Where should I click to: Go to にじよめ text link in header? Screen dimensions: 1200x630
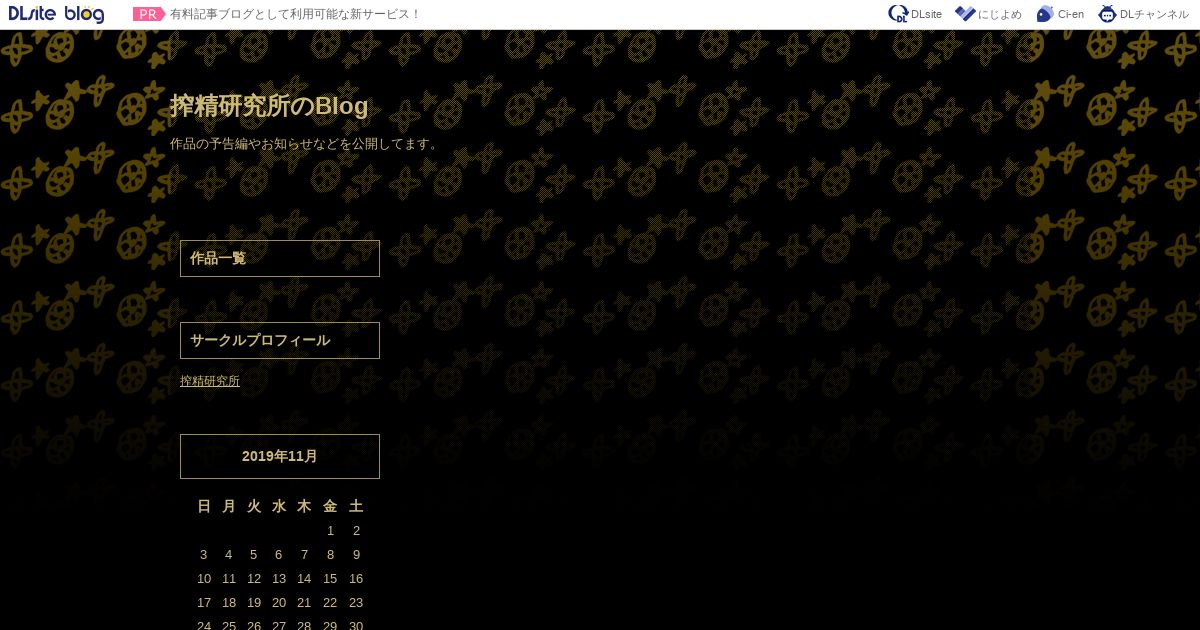[1000, 14]
